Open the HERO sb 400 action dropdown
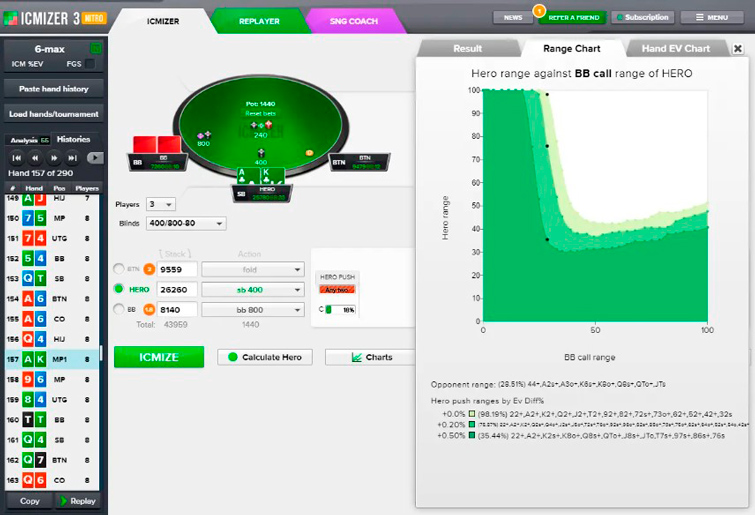The width and height of the screenshot is (755, 515). tap(253, 290)
